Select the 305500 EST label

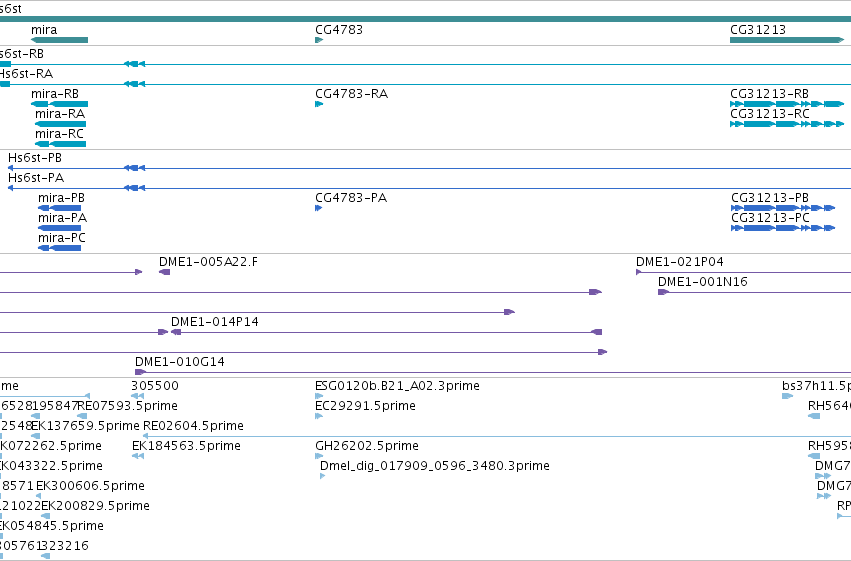pyautogui.click(x=155, y=386)
